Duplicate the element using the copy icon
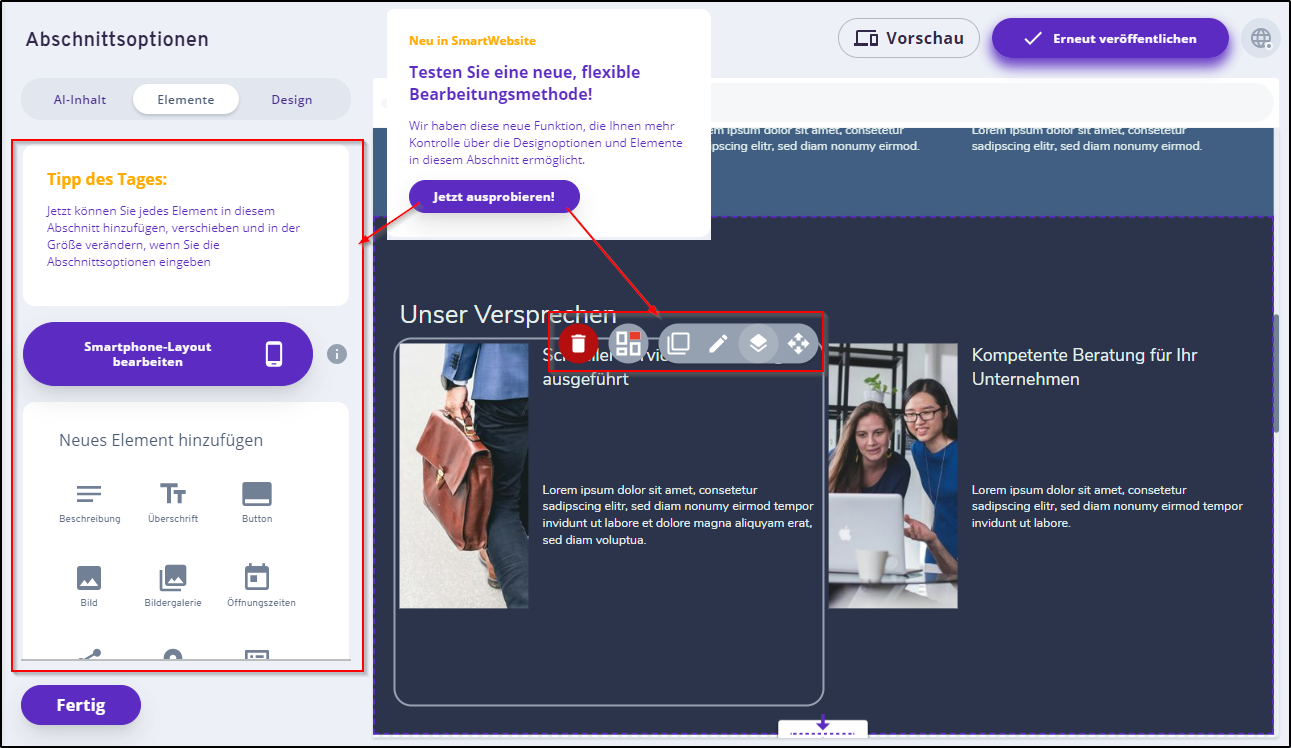 pyautogui.click(x=678, y=343)
